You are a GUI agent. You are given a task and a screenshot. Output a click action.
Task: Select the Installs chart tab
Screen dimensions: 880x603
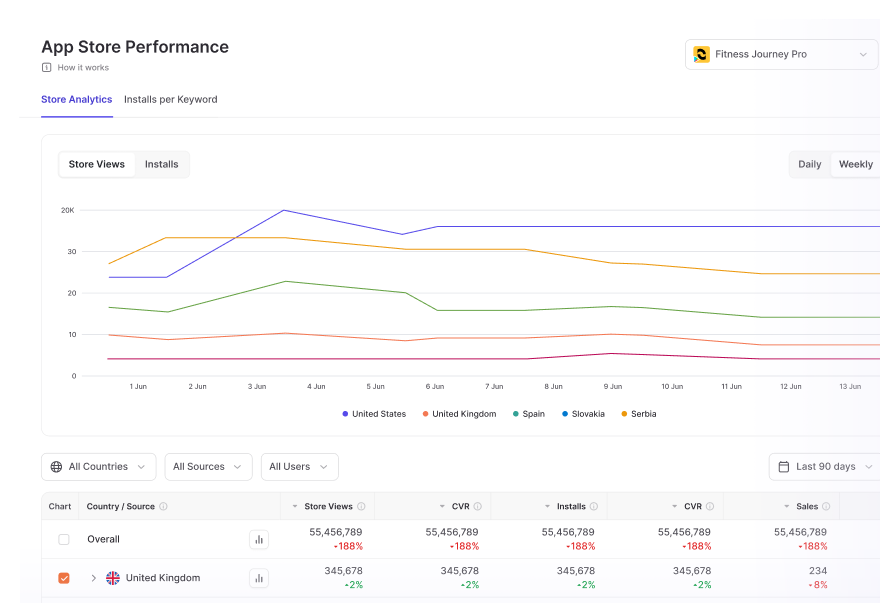click(161, 165)
